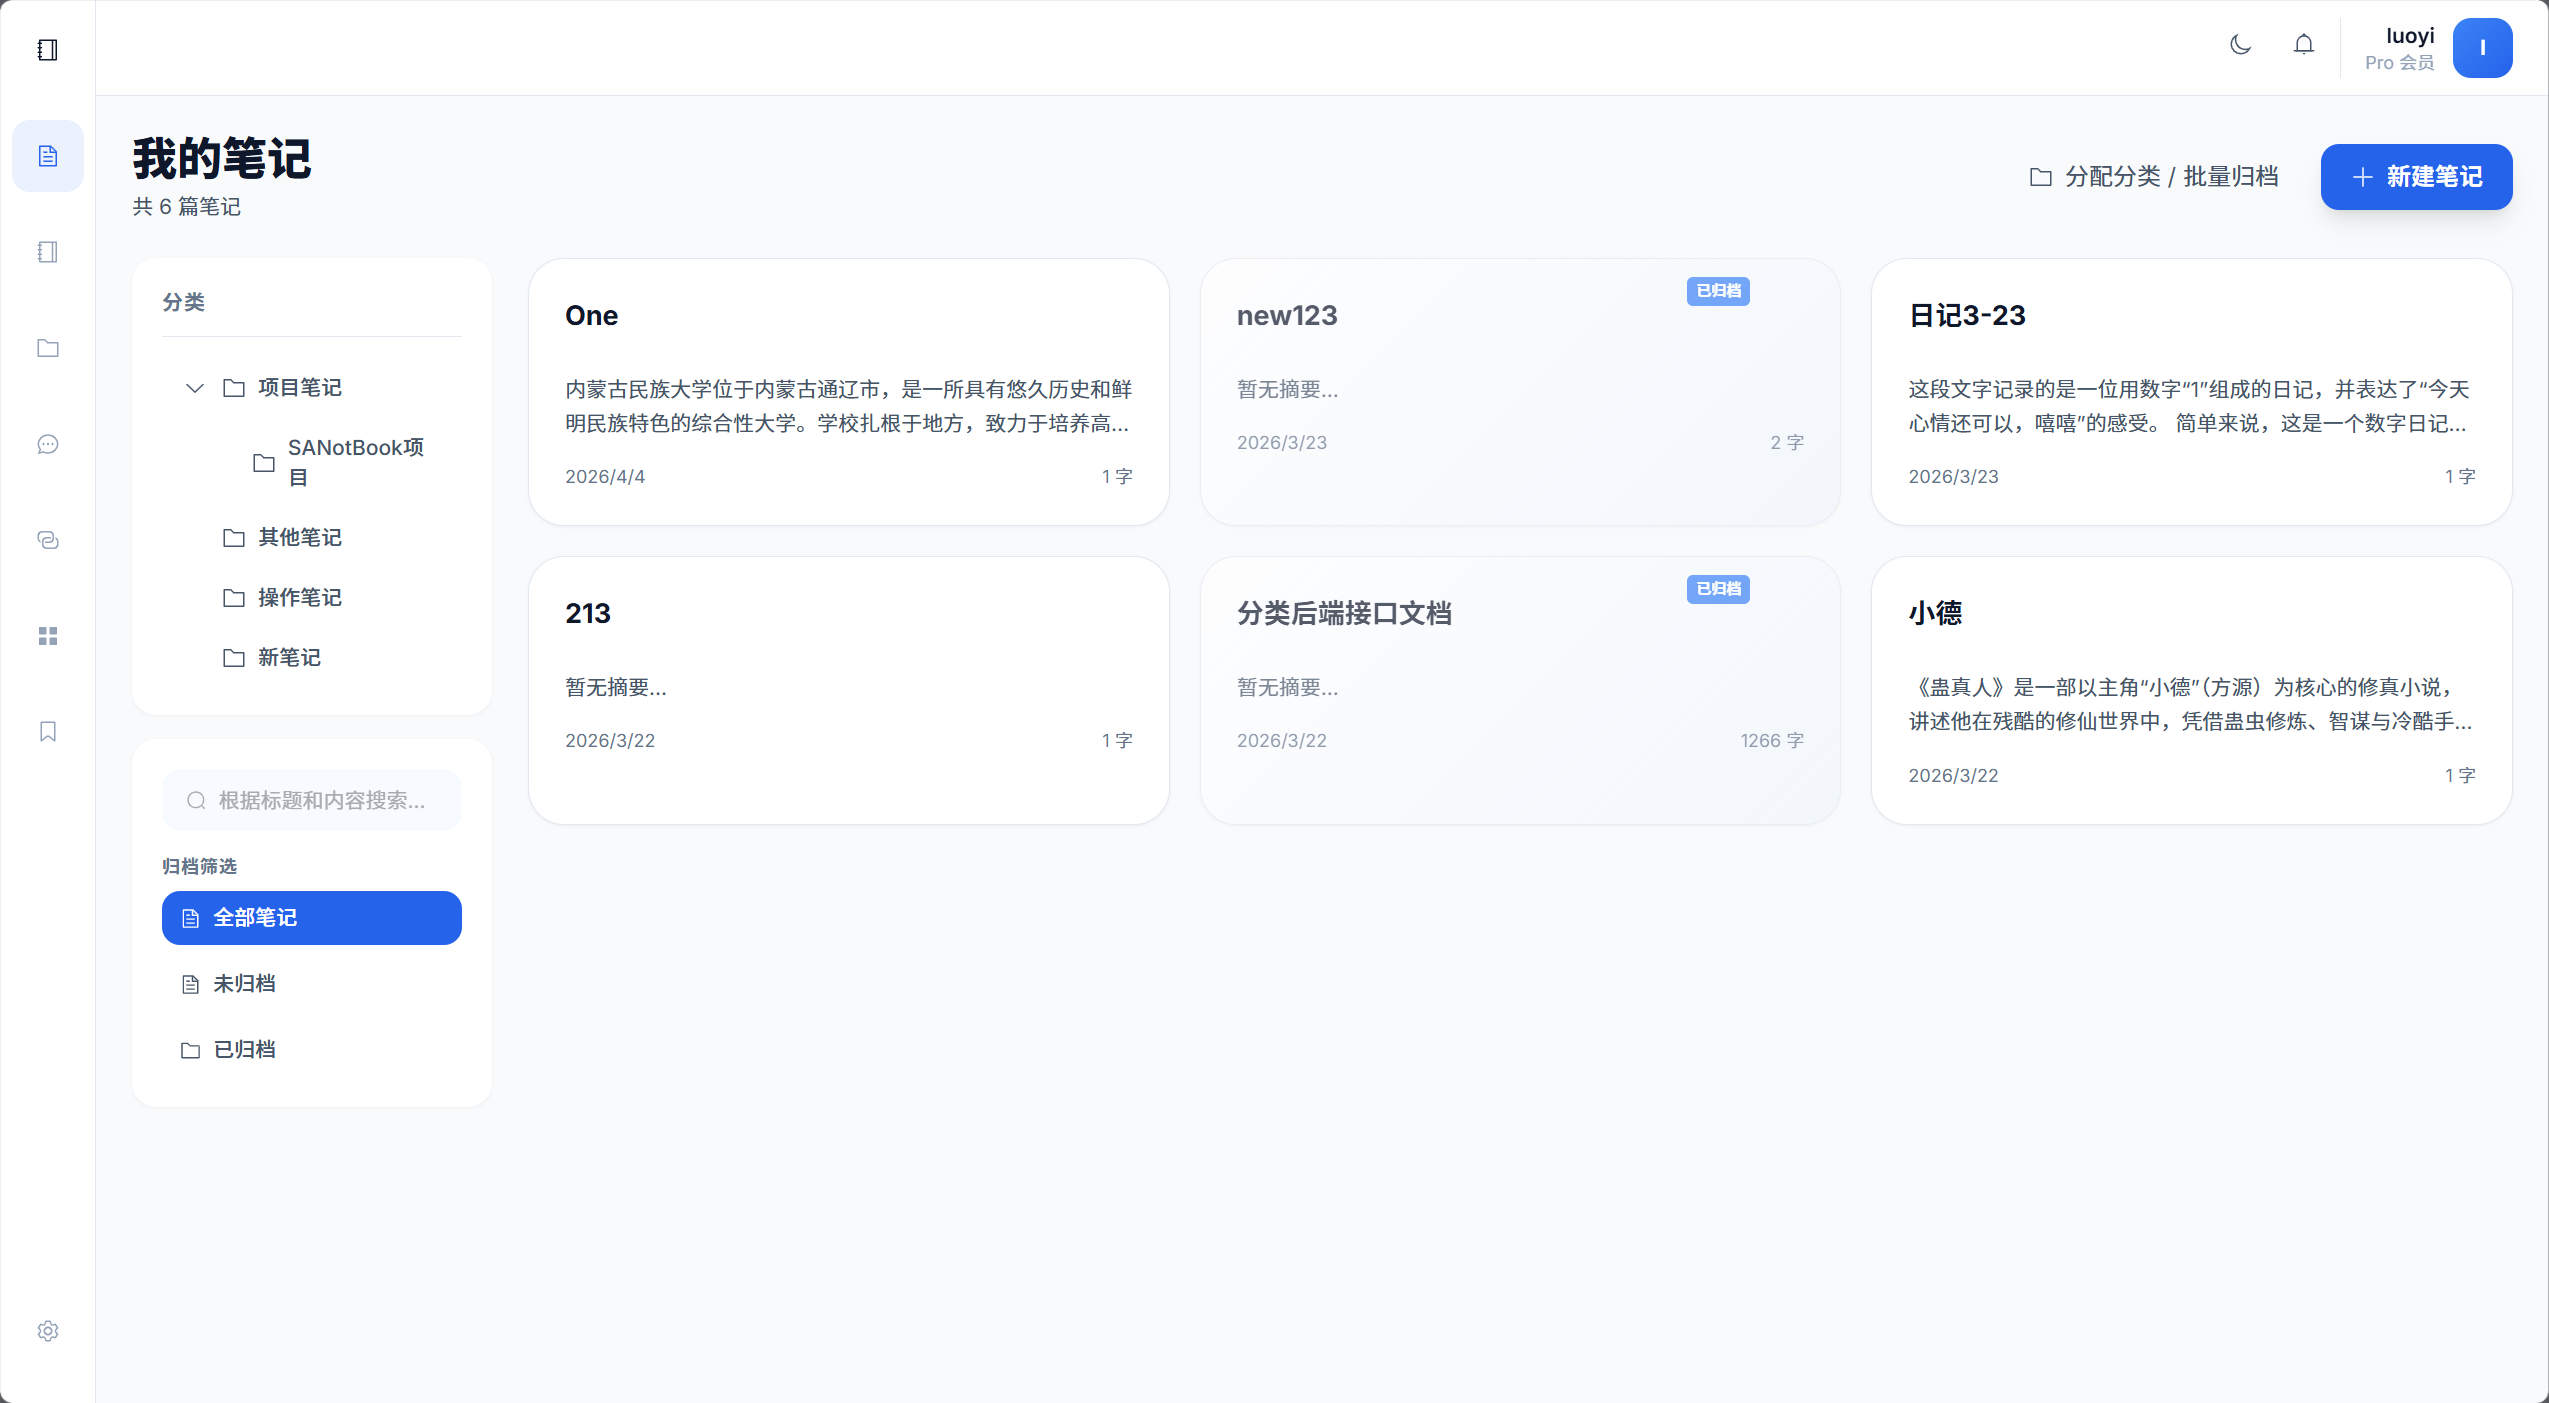Filter by 已归档 notes
The height and width of the screenshot is (1403, 2549).
coord(244,1050)
